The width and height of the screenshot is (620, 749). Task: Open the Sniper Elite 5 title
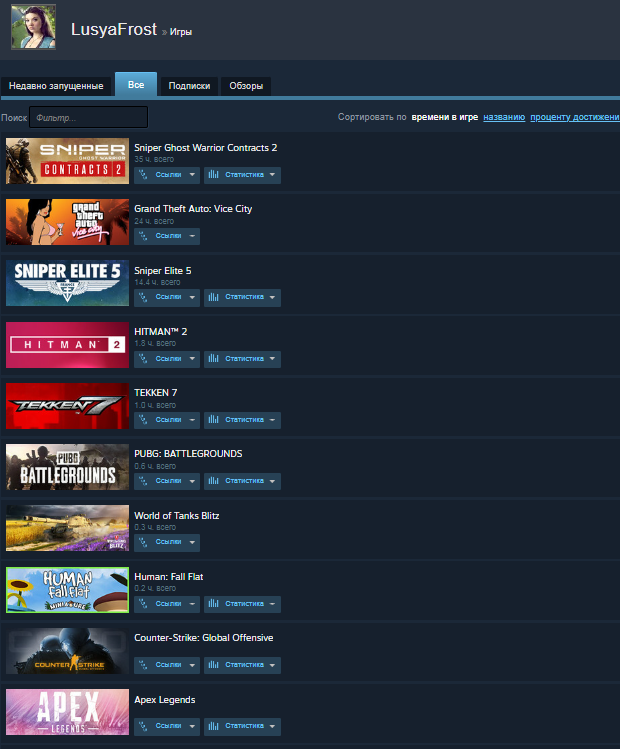pos(162,270)
